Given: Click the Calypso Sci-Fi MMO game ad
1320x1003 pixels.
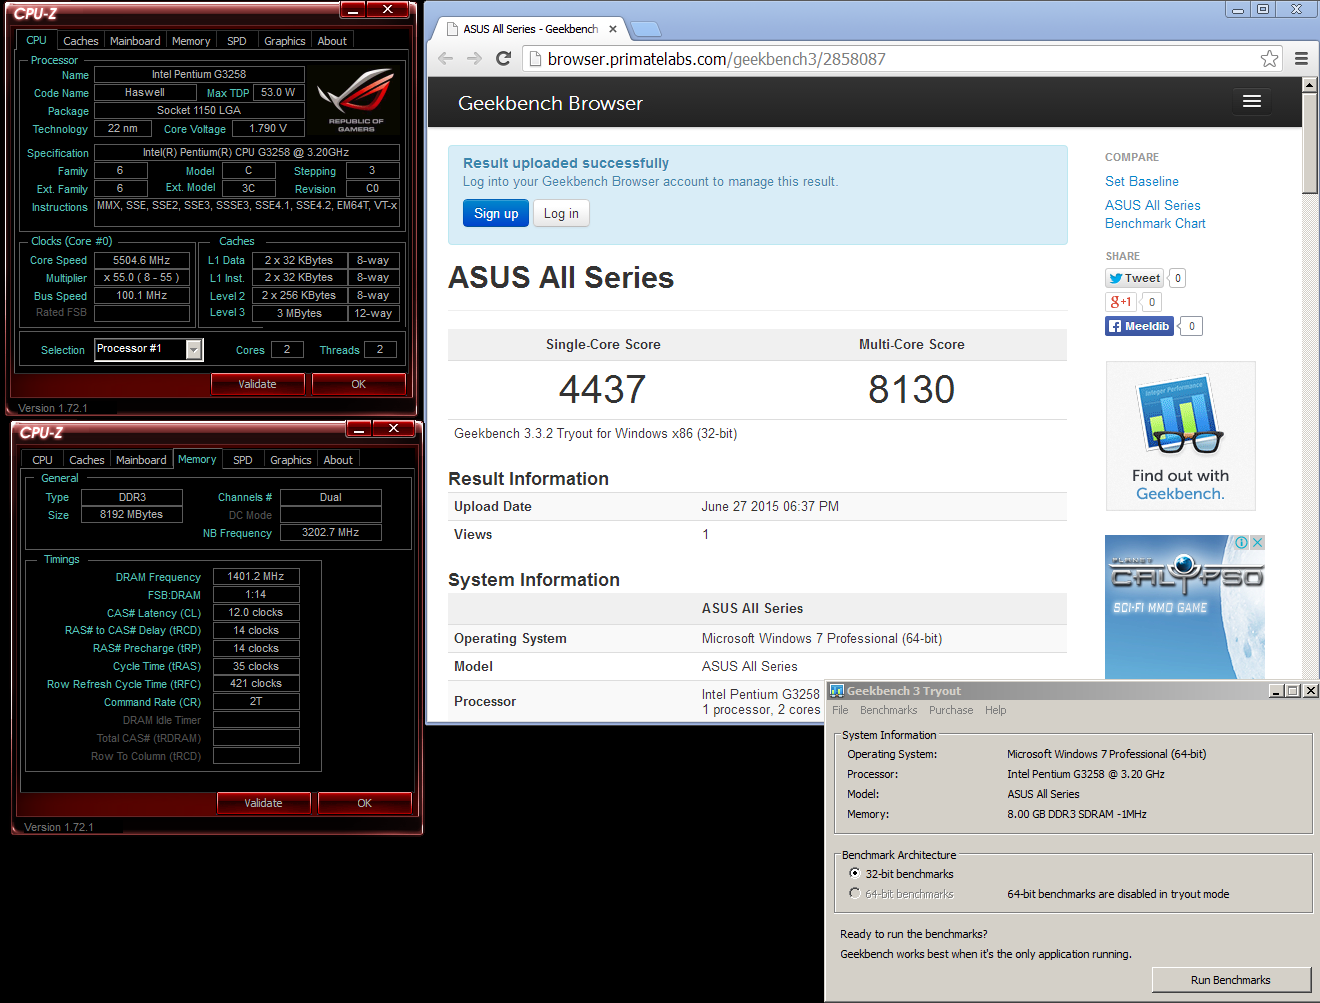Looking at the screenshot, I should [x=1185, y=607].
